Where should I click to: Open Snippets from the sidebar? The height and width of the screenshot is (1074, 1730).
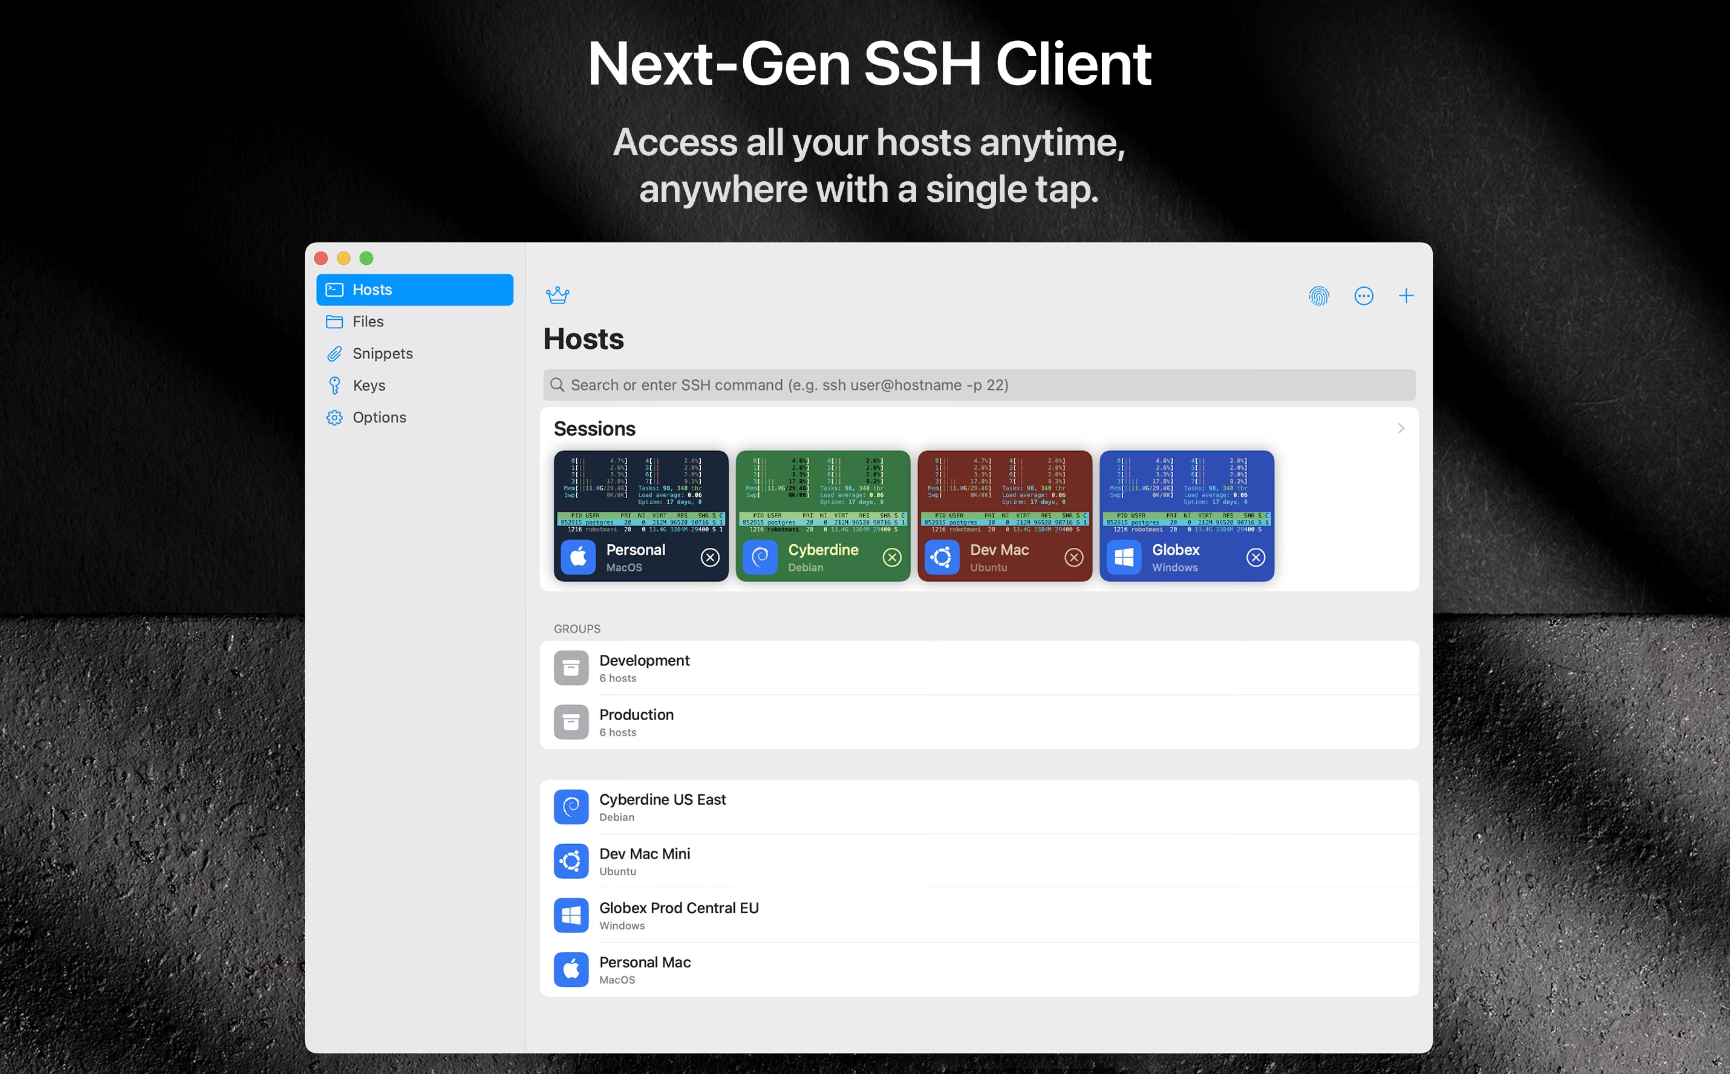pyautogui.click(x=382, y=354)
